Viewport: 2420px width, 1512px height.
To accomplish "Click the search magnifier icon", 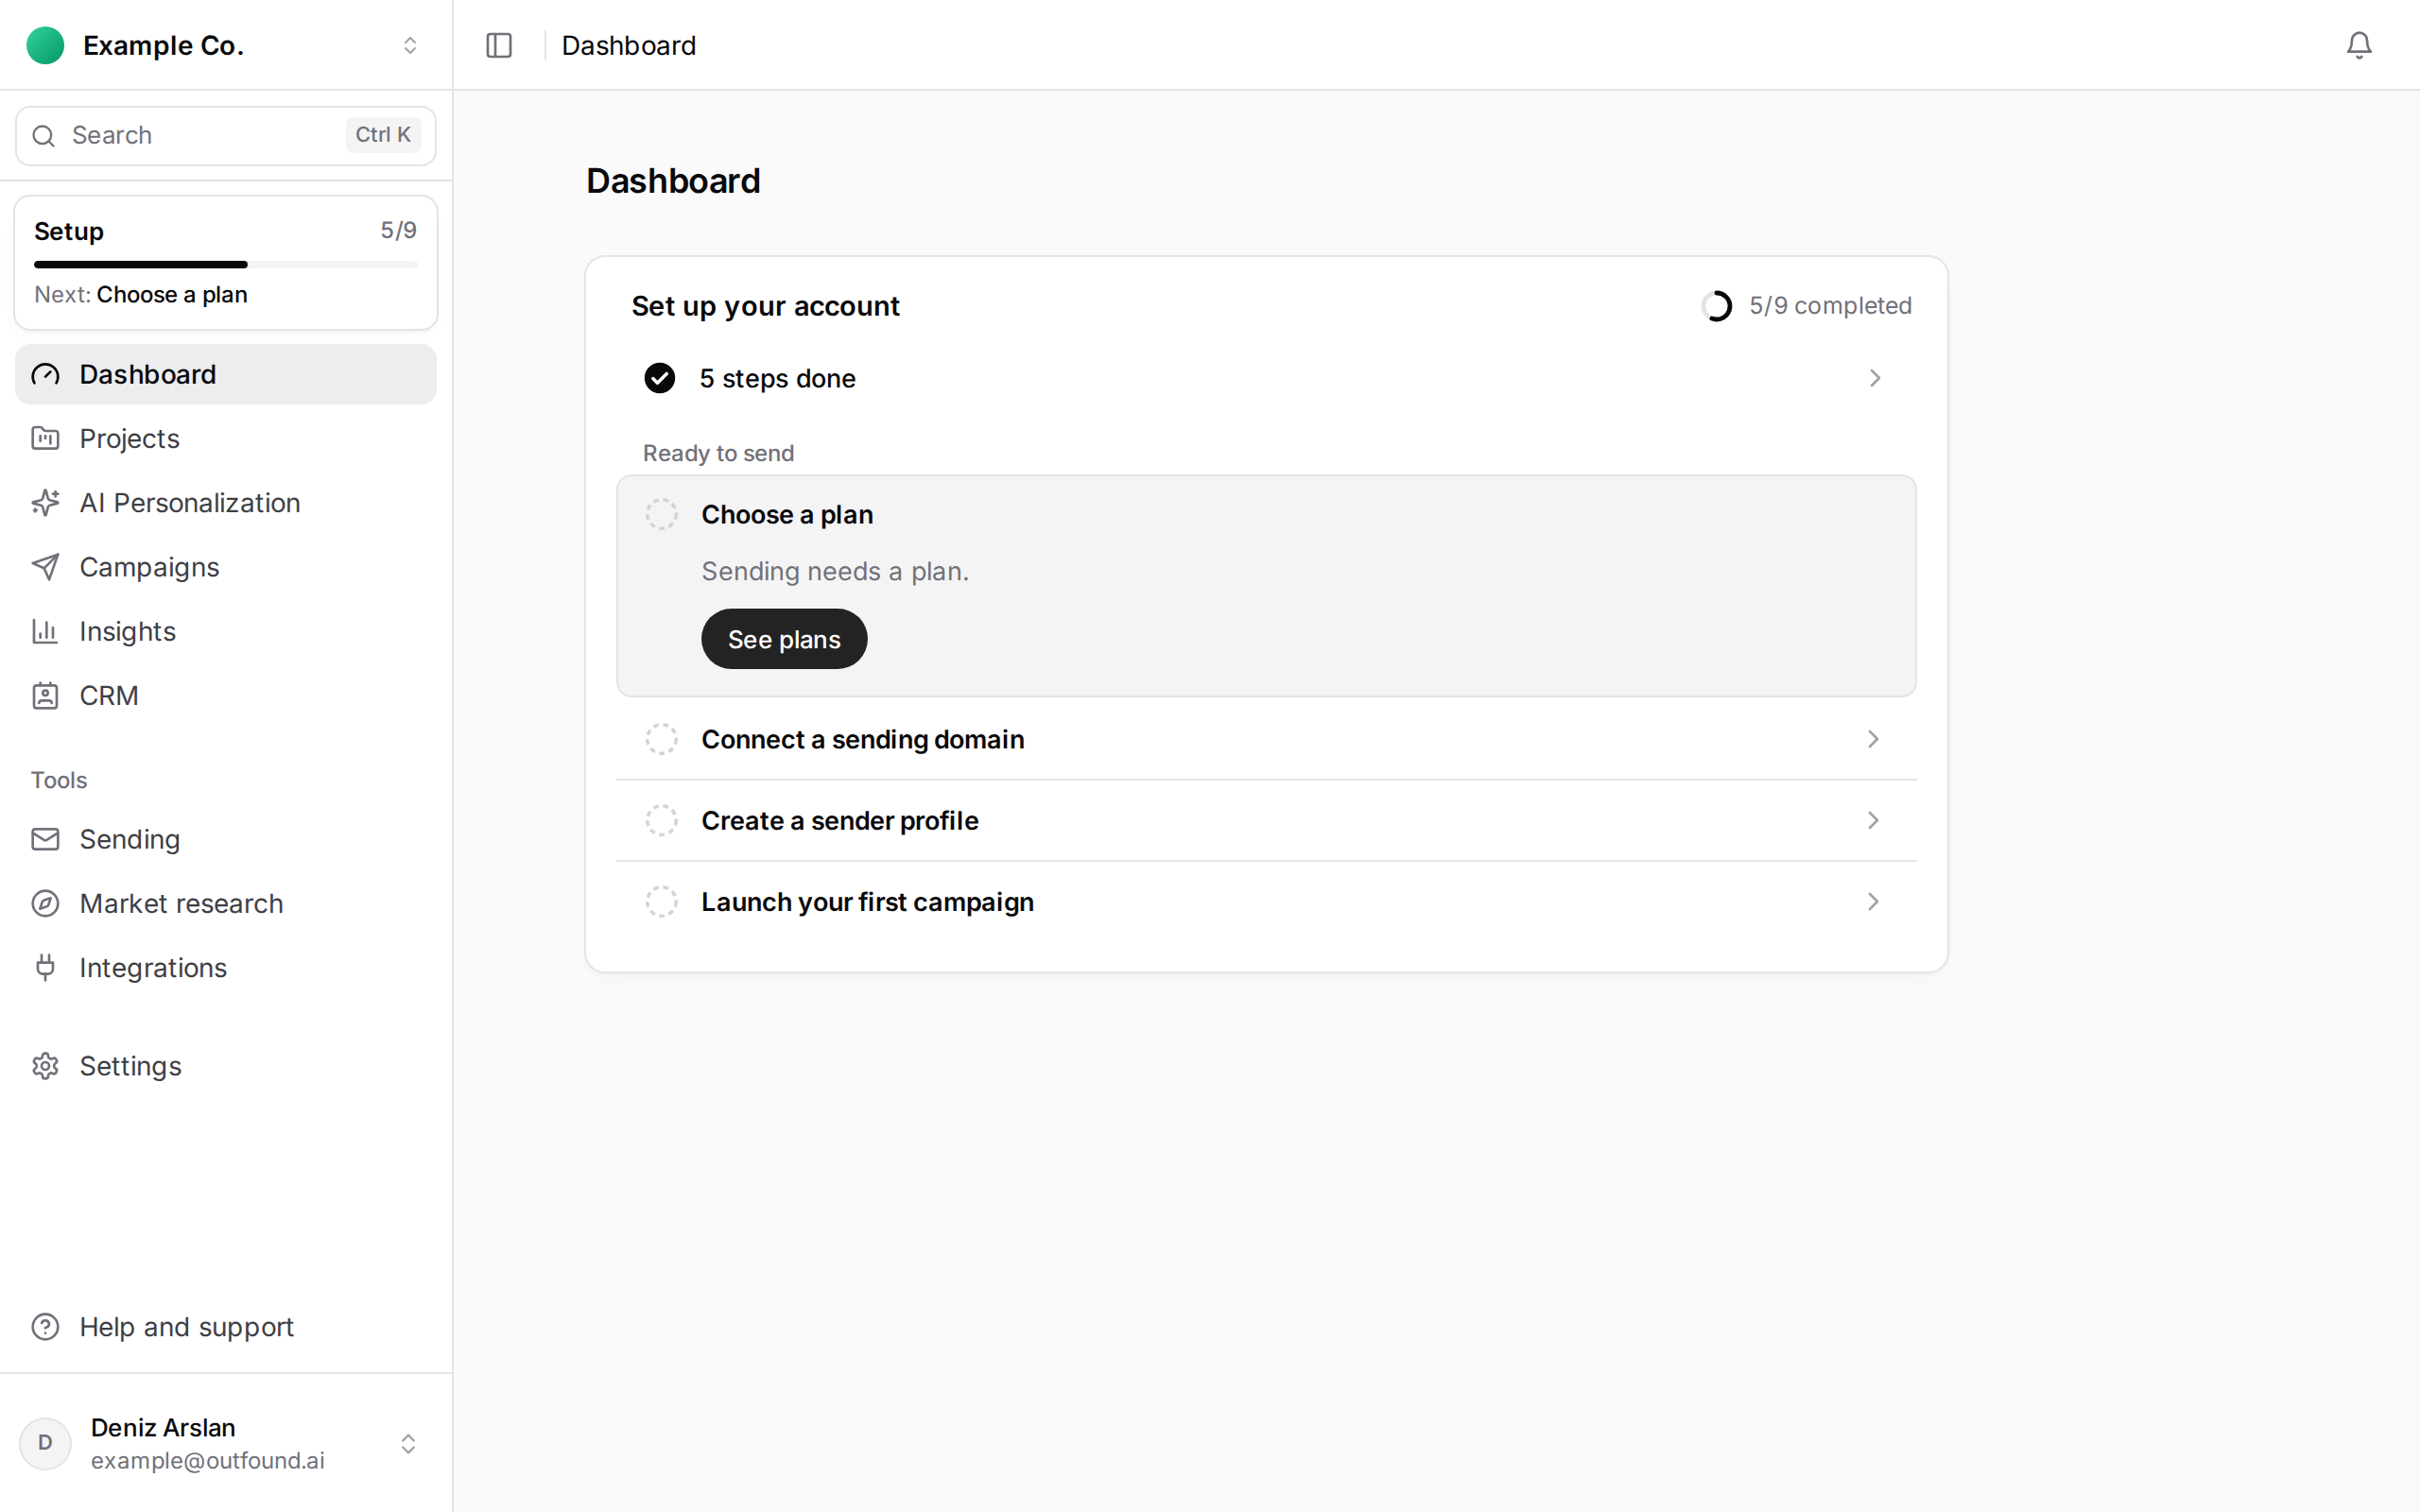I will [43, 136].
